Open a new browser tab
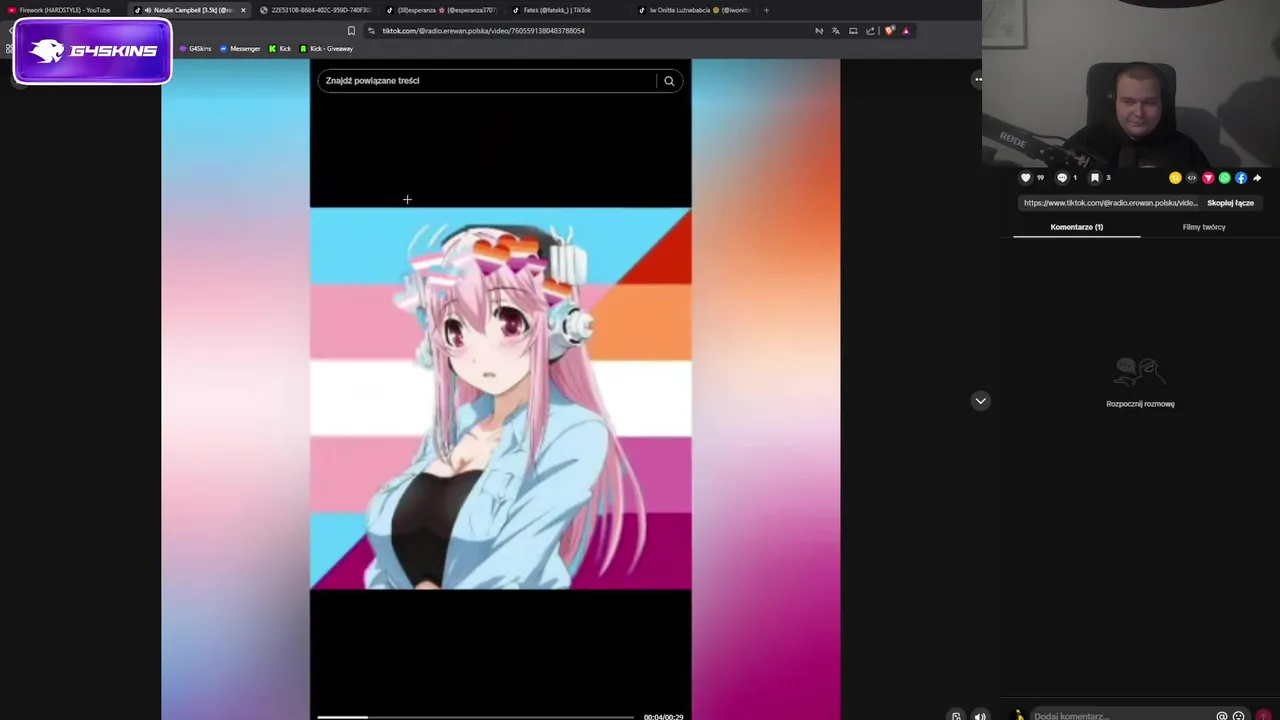The width and height of the screenshot is (1280, 720). 766,10
